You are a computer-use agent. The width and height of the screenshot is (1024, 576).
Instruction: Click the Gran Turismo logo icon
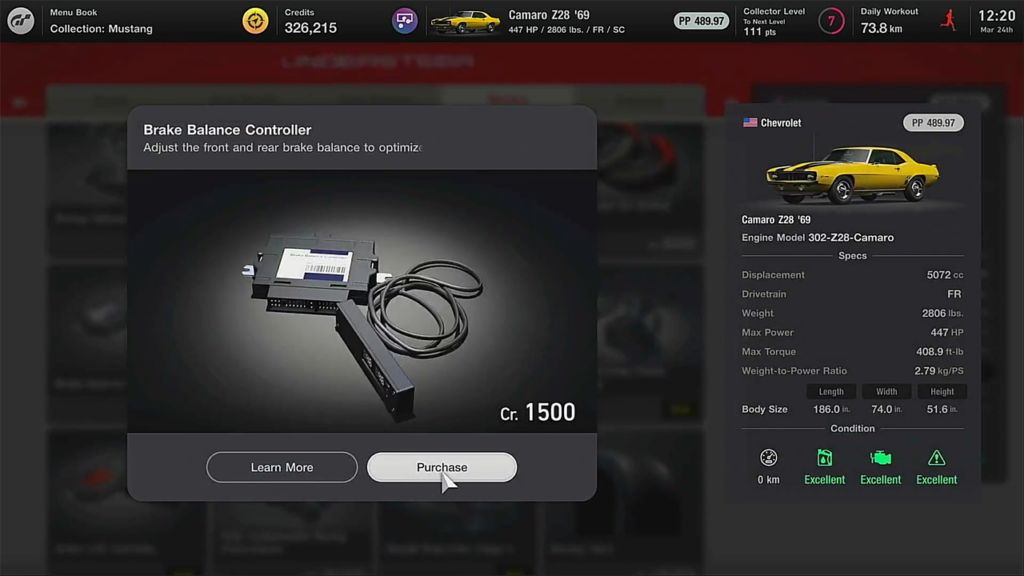pyautogui.click(x=20, y=21)
